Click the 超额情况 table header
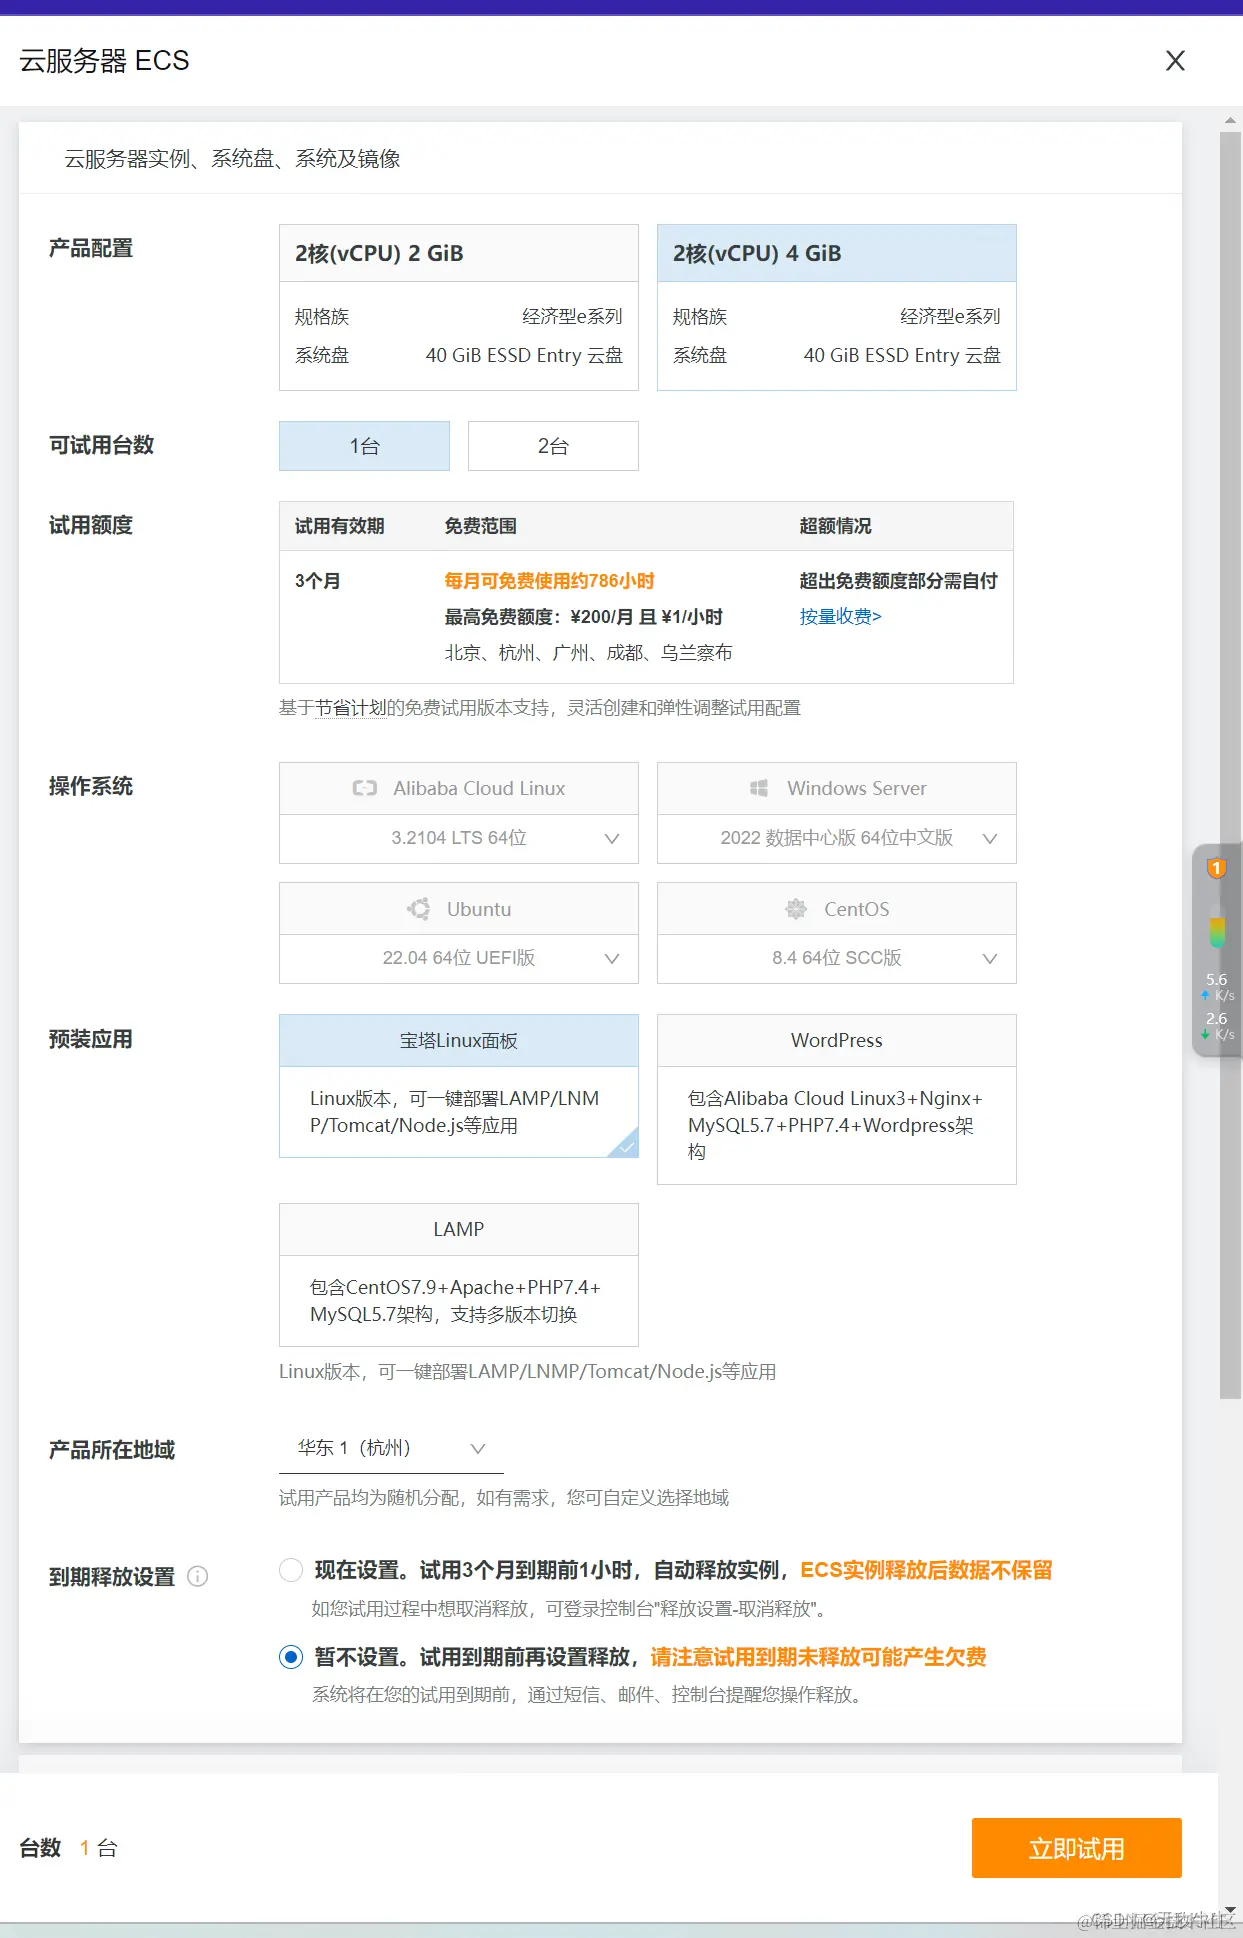Viewport: 1243px width, 1938px height. point(835,526)
